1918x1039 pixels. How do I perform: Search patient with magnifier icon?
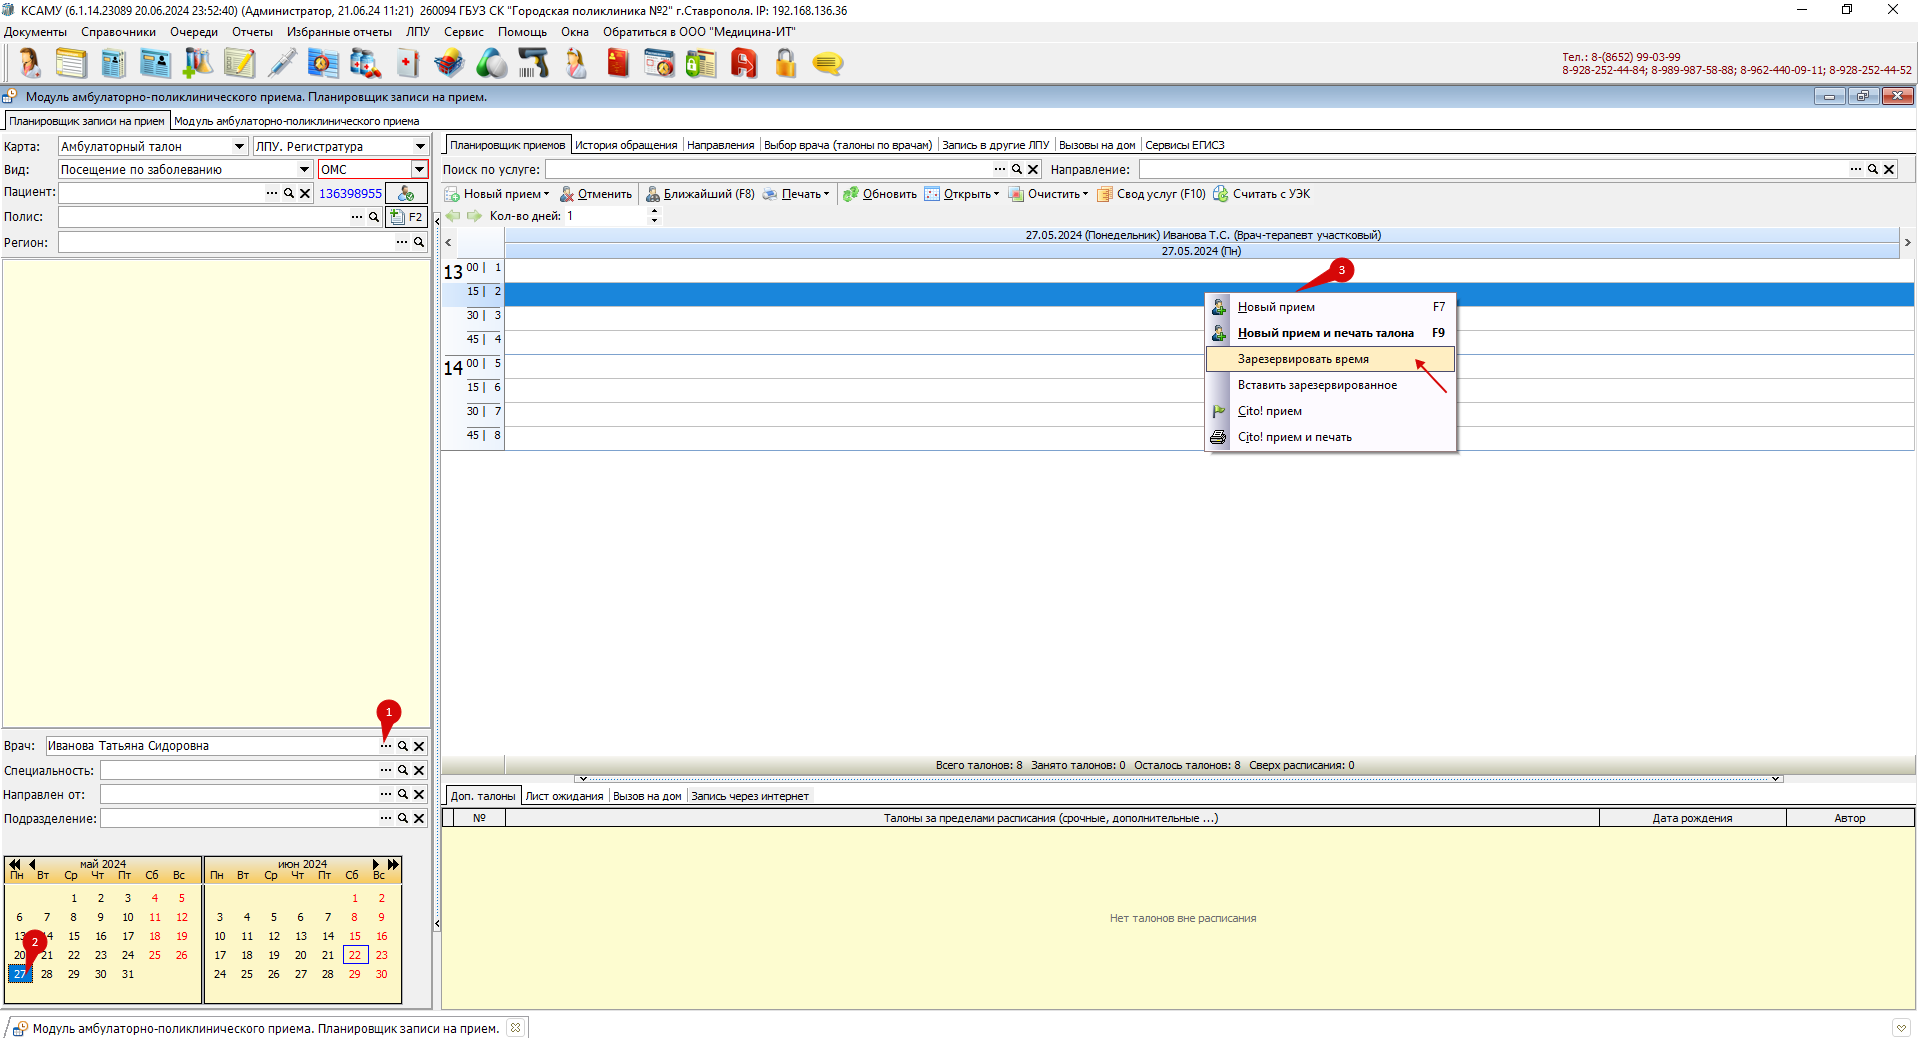tap(289, 193)
